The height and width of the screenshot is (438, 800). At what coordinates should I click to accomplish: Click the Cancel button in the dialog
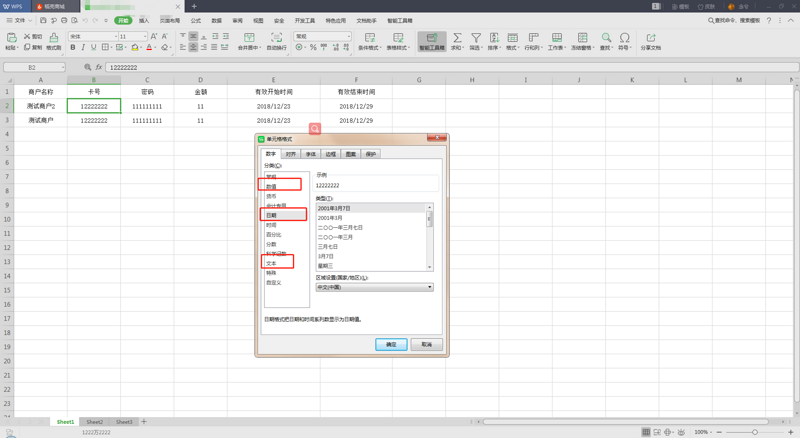[x=427, y=345]
